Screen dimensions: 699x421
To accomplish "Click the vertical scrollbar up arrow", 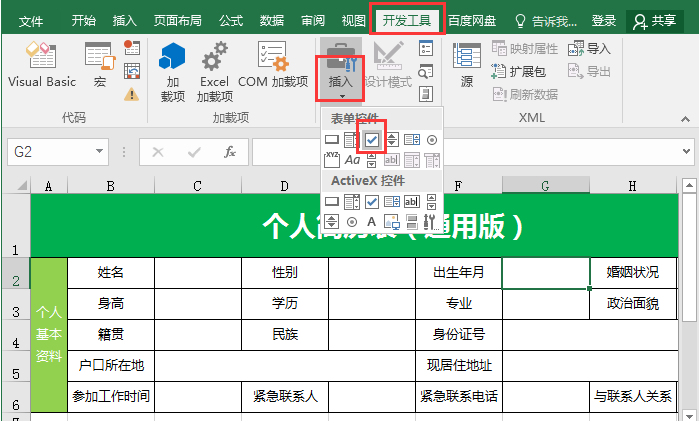I will pyautogui.click(x=689, y=185).
